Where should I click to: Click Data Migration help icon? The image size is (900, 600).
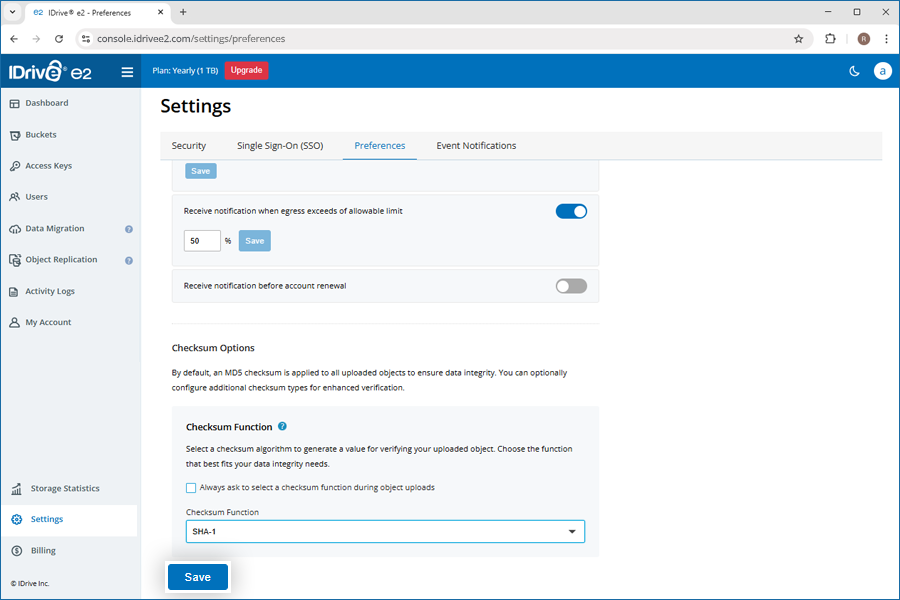[129, 229]
